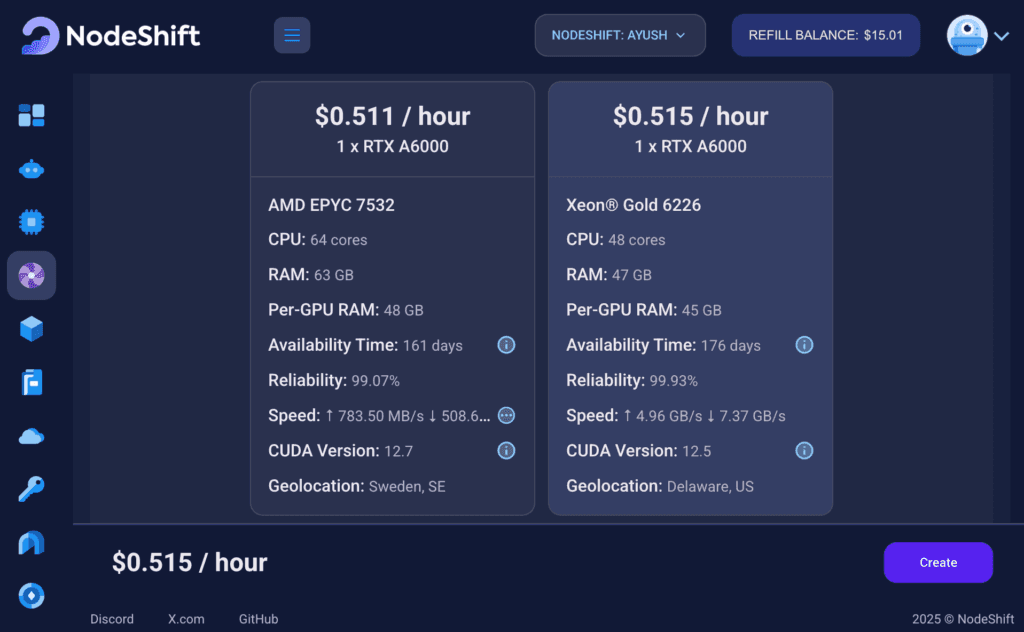Show info for CUDA Version 12.5
Screen dimensions: 1024x632
point(804,450)
